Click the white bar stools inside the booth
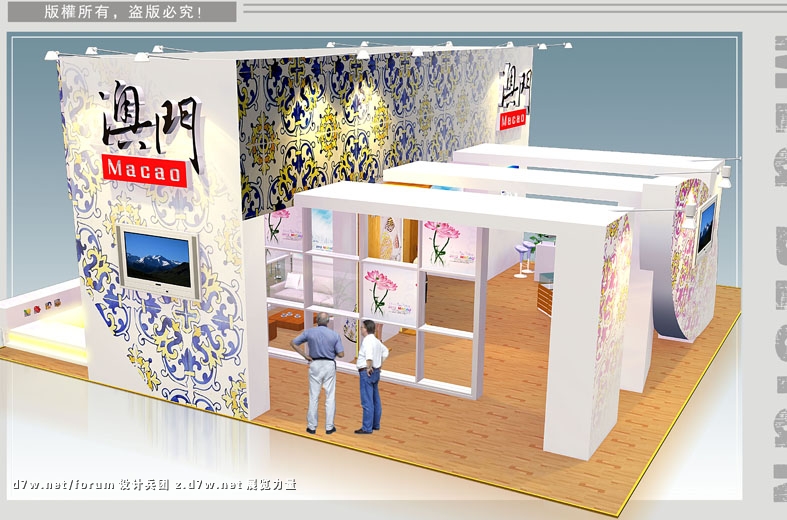 [x=524, y=258]
